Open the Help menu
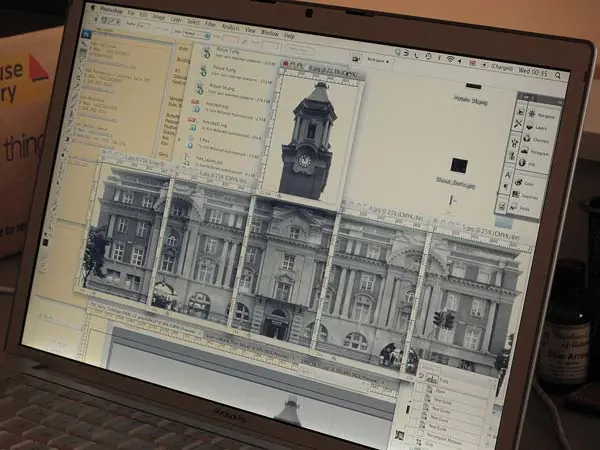 pos(290,34)
